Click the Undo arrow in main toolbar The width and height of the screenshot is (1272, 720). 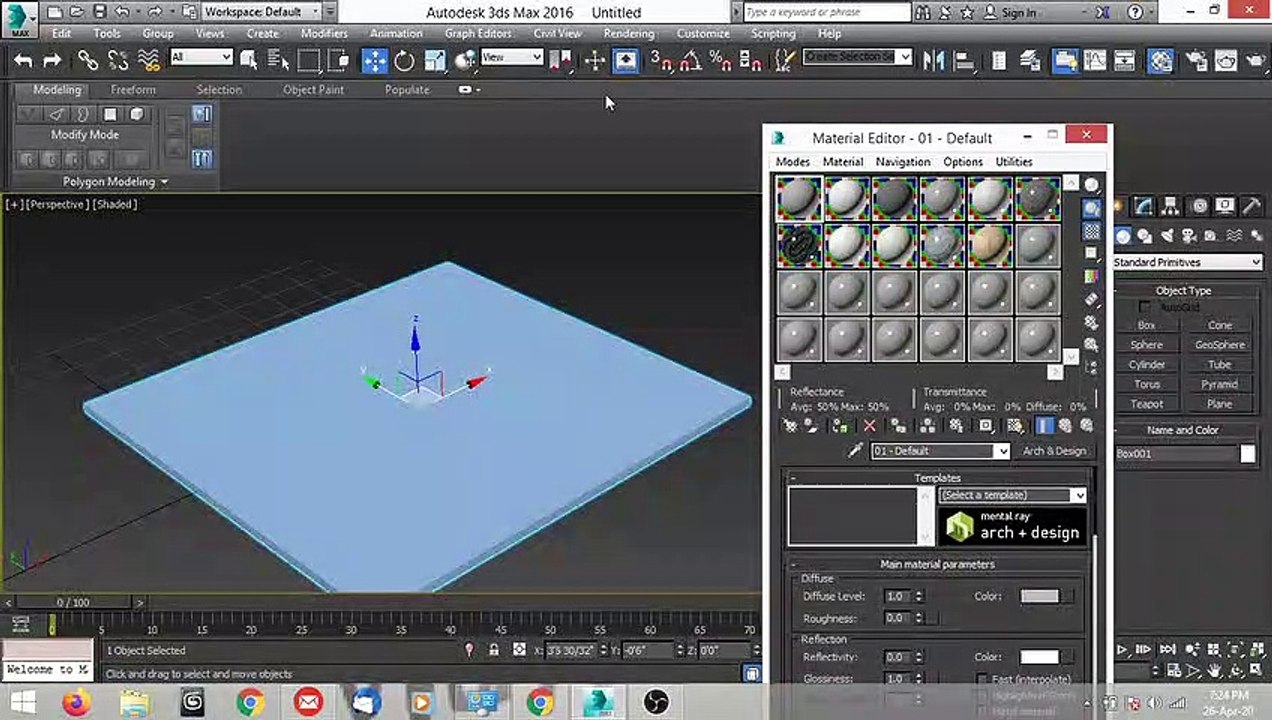(x=23, y=60)
